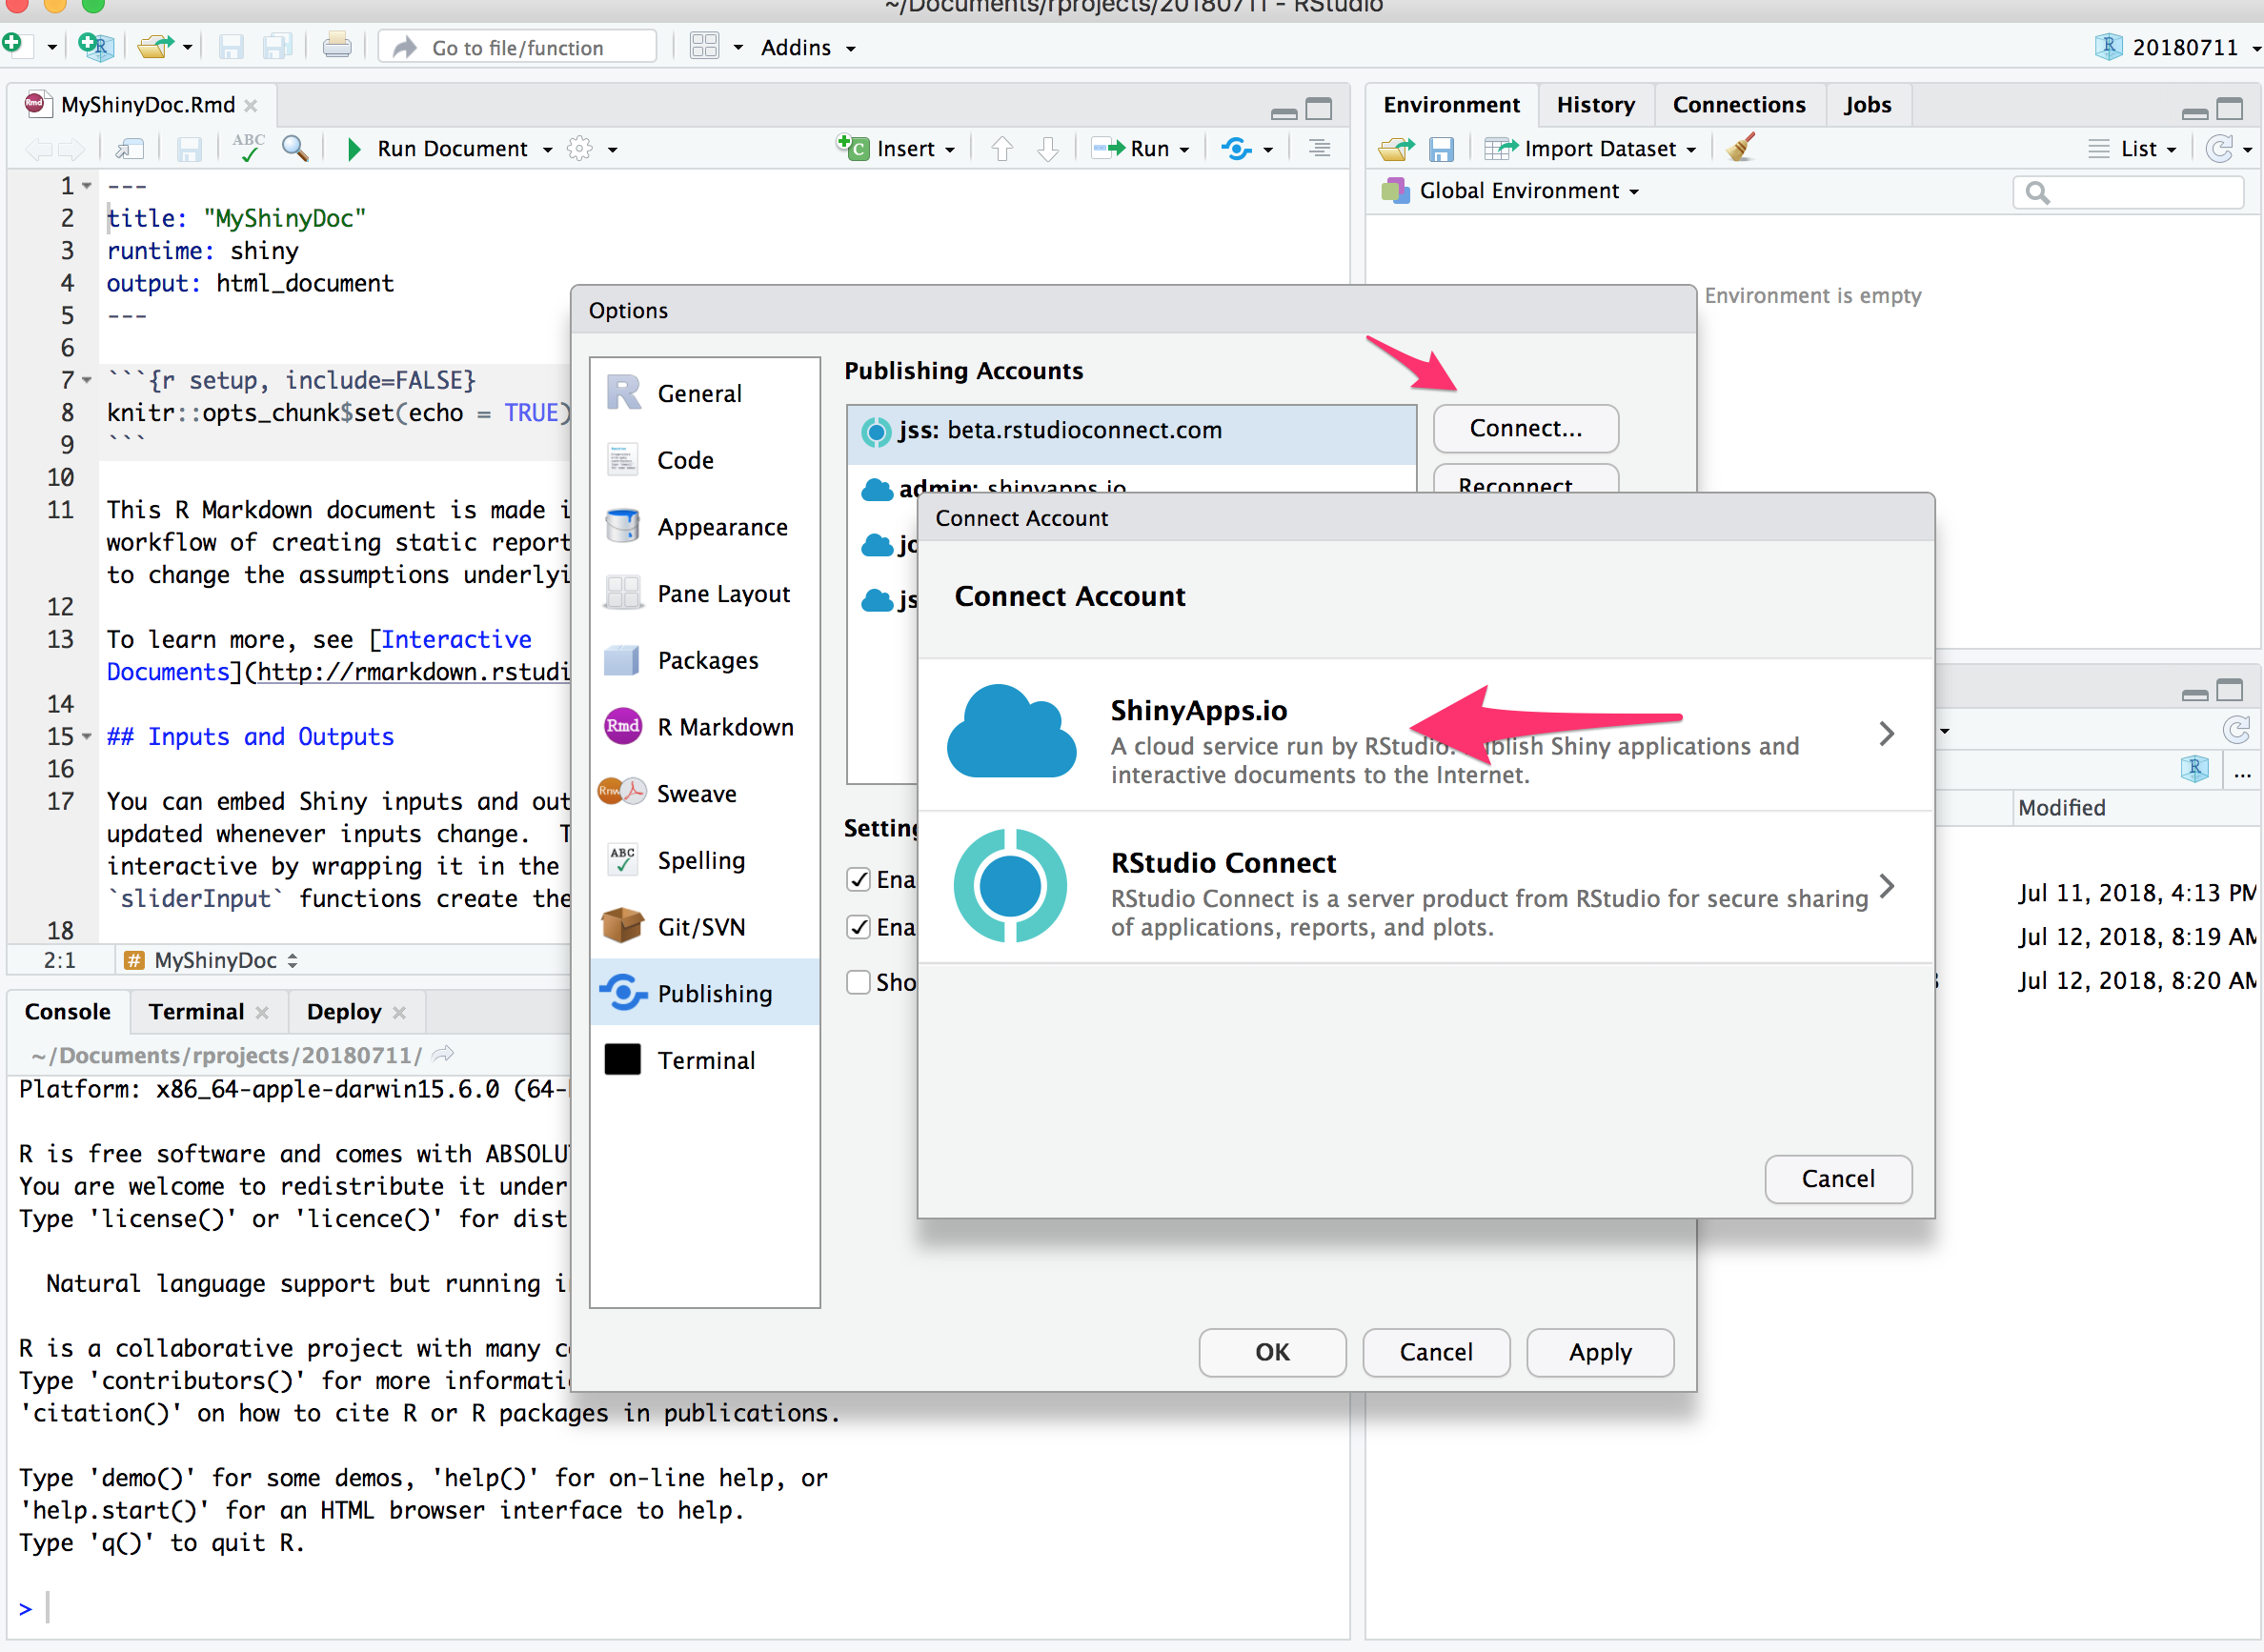2264x1652 pixels.
Task: Click the Apply button in Options
Action: tap(1600, 1352)
